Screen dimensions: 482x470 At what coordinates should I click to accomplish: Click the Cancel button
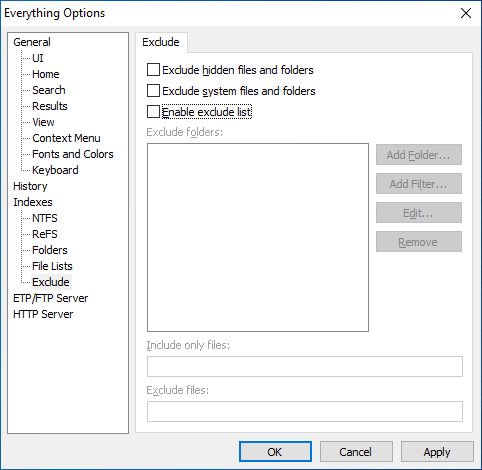coord(356,452)
